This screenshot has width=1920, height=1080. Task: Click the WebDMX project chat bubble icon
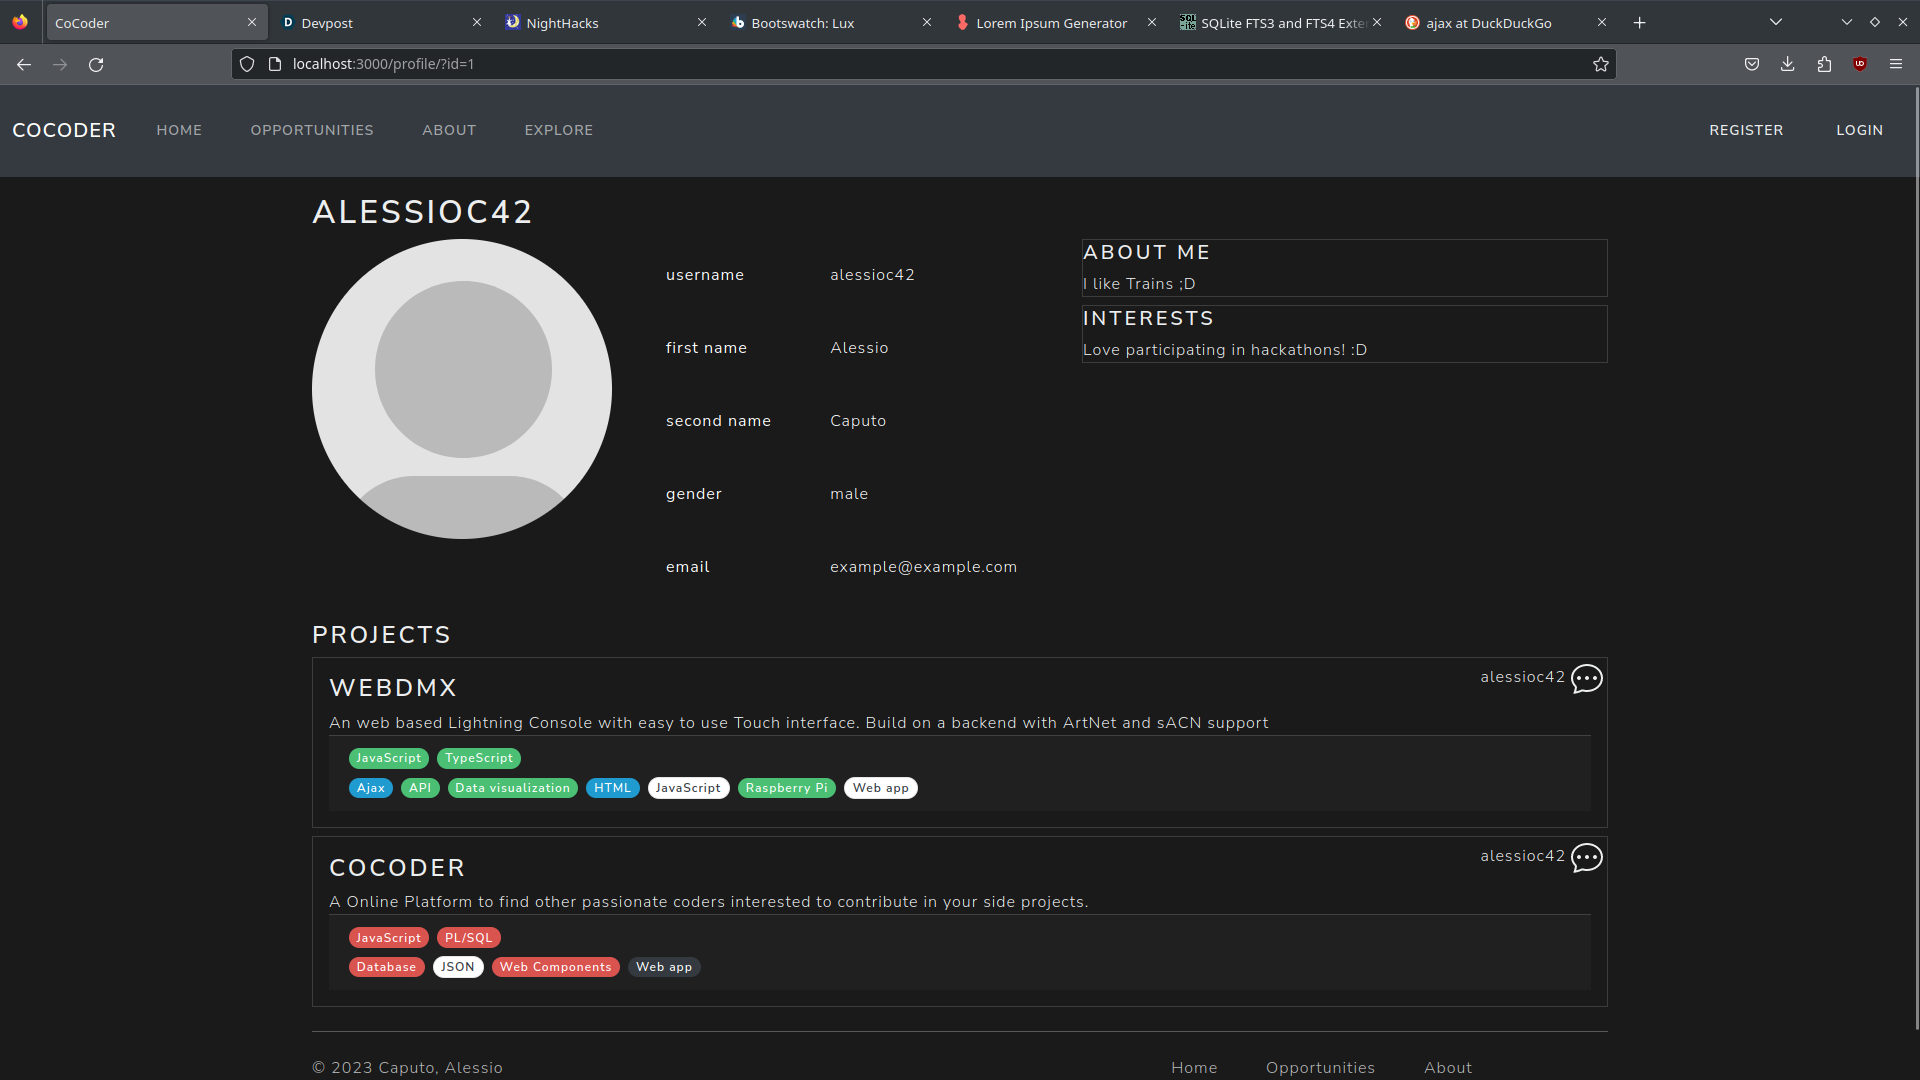click(x=1586, y=679)
